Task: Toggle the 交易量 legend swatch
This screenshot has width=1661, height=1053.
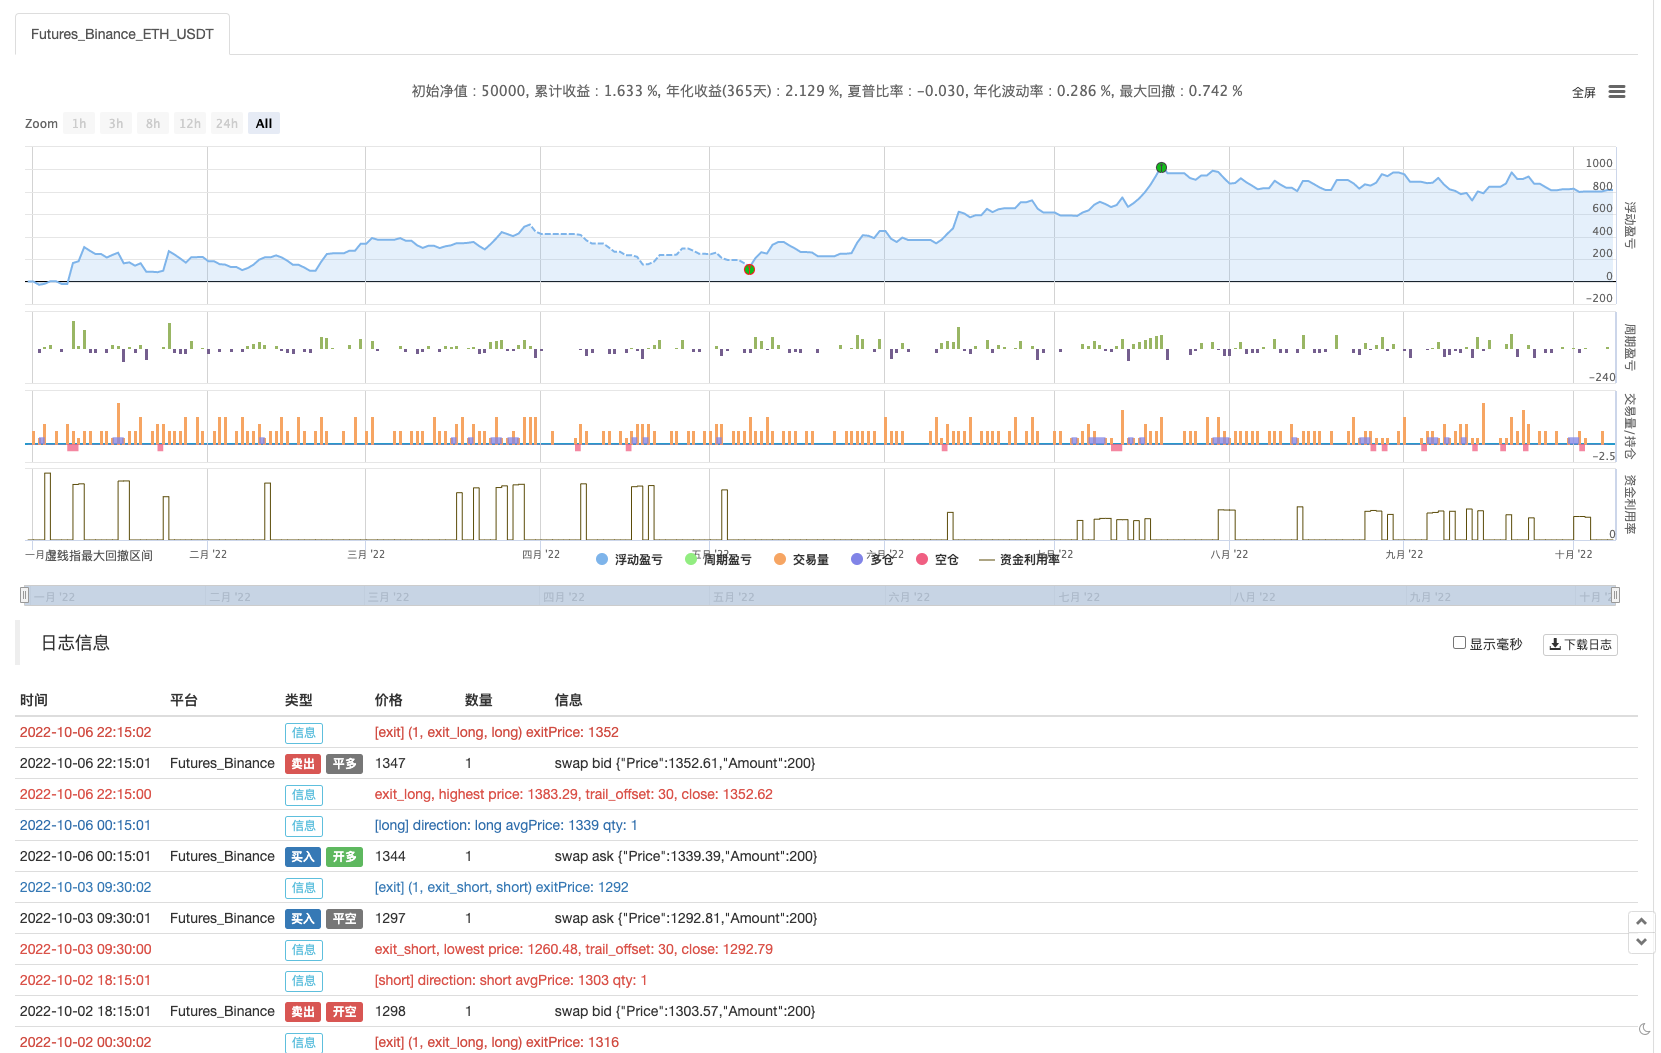Action: tap(780, 560)
